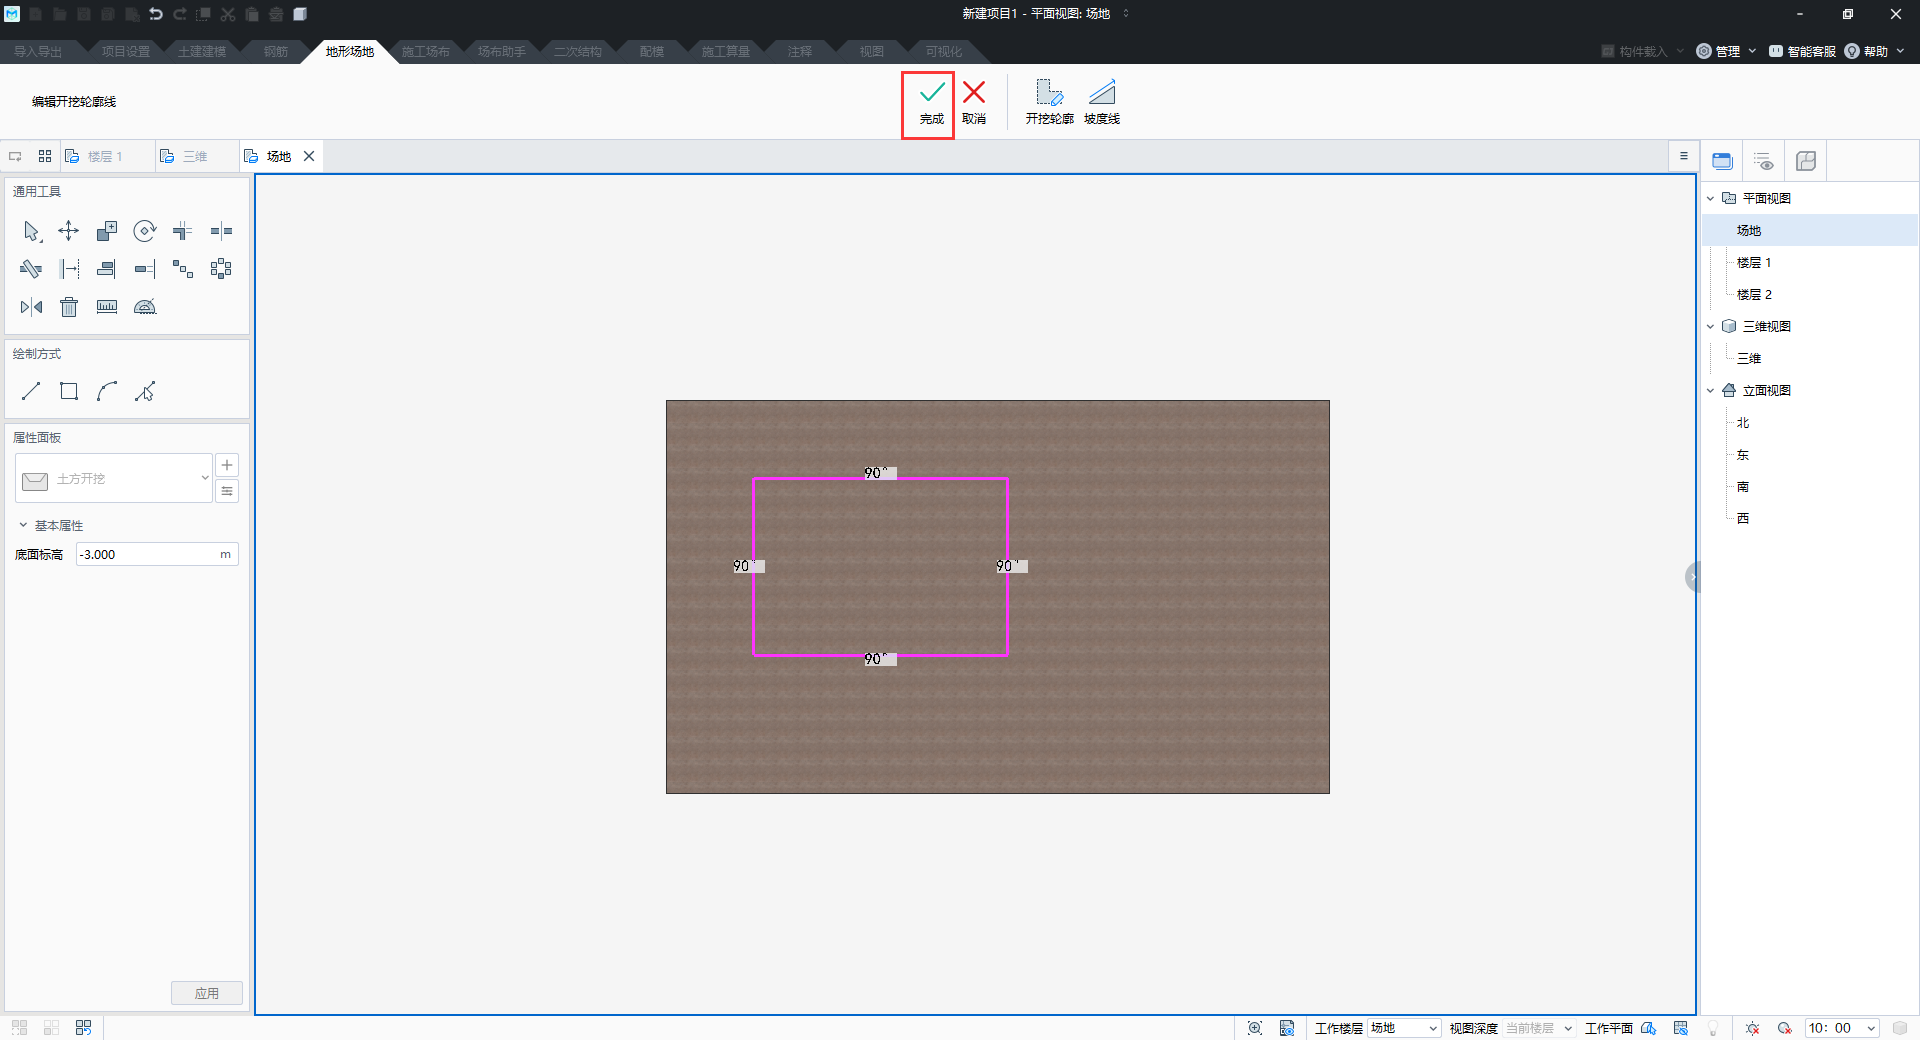This screenshot has width=1920, height=1040.
Task: Open the visibility eye panel tab at right
Action: (1764, 161)
